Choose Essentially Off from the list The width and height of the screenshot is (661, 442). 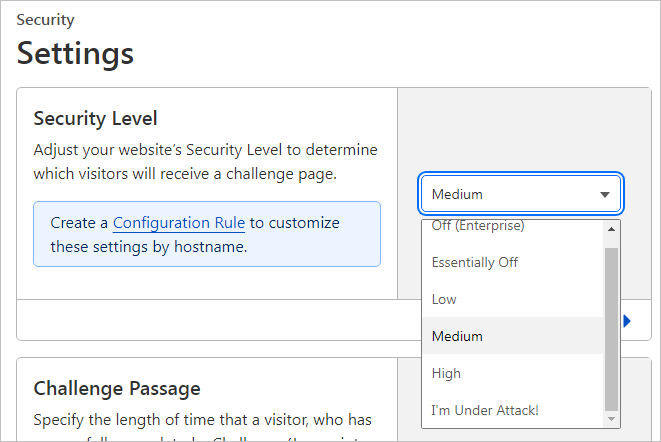click(x=475, y=262)
